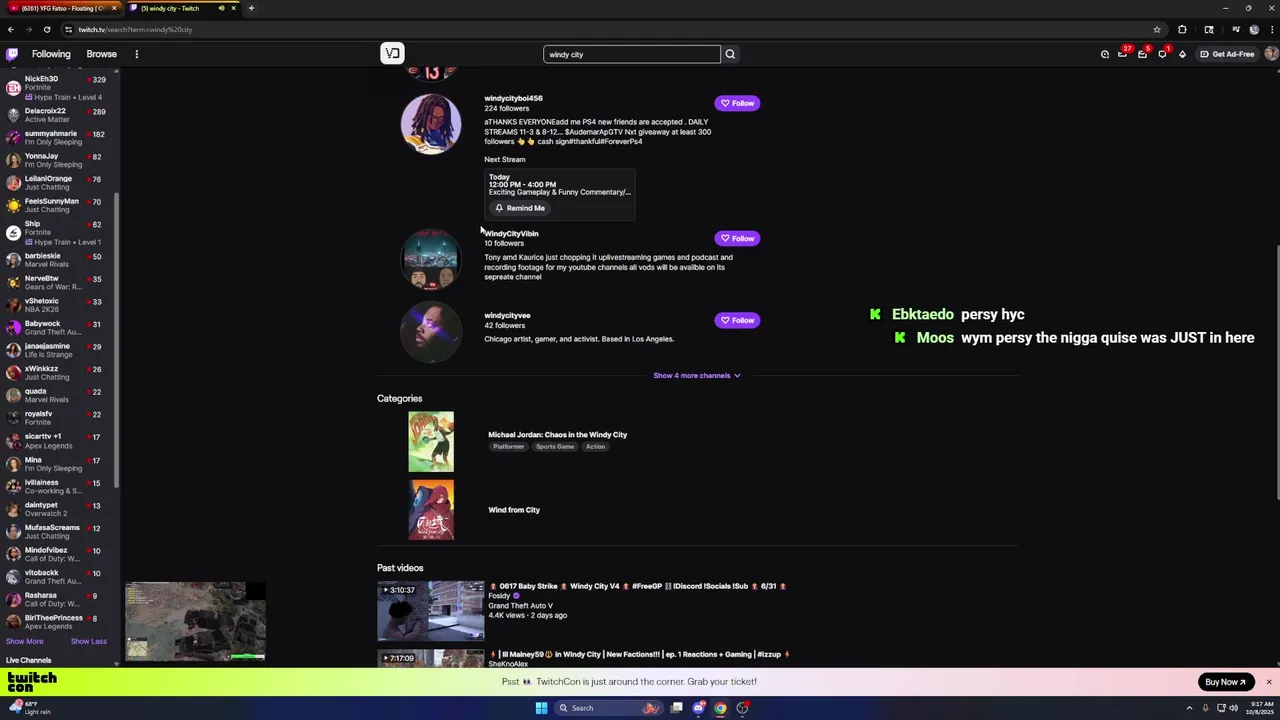The height and width of the screenshot is (720, 1280).
Task: Click the Action tag
Action: 595,446
